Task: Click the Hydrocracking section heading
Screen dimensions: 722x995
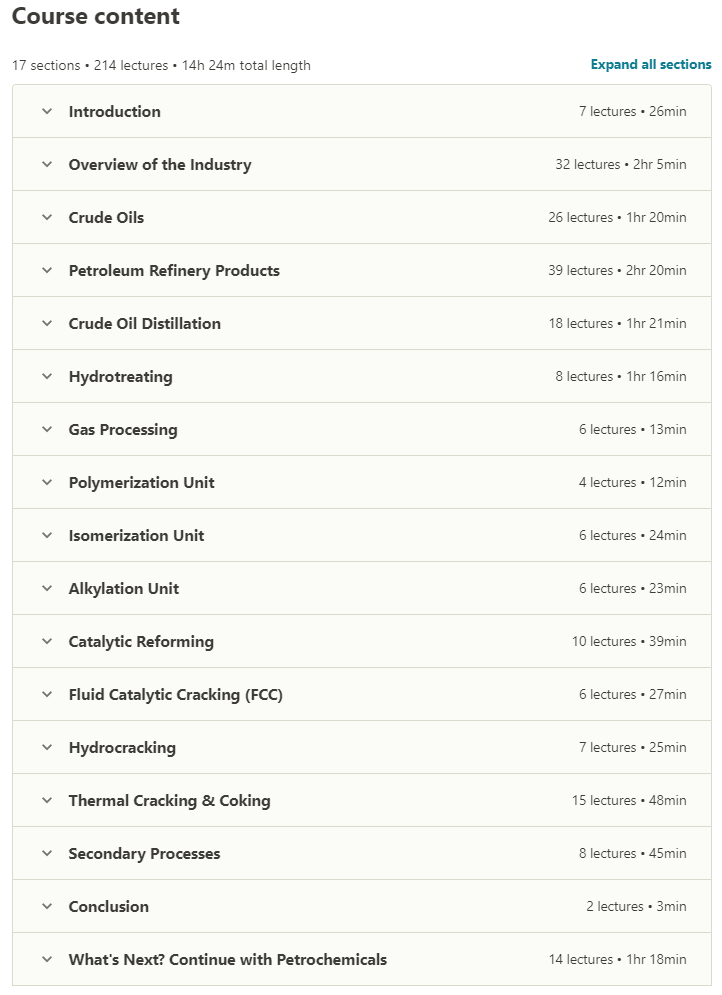Action: click(x=122, y=748)
